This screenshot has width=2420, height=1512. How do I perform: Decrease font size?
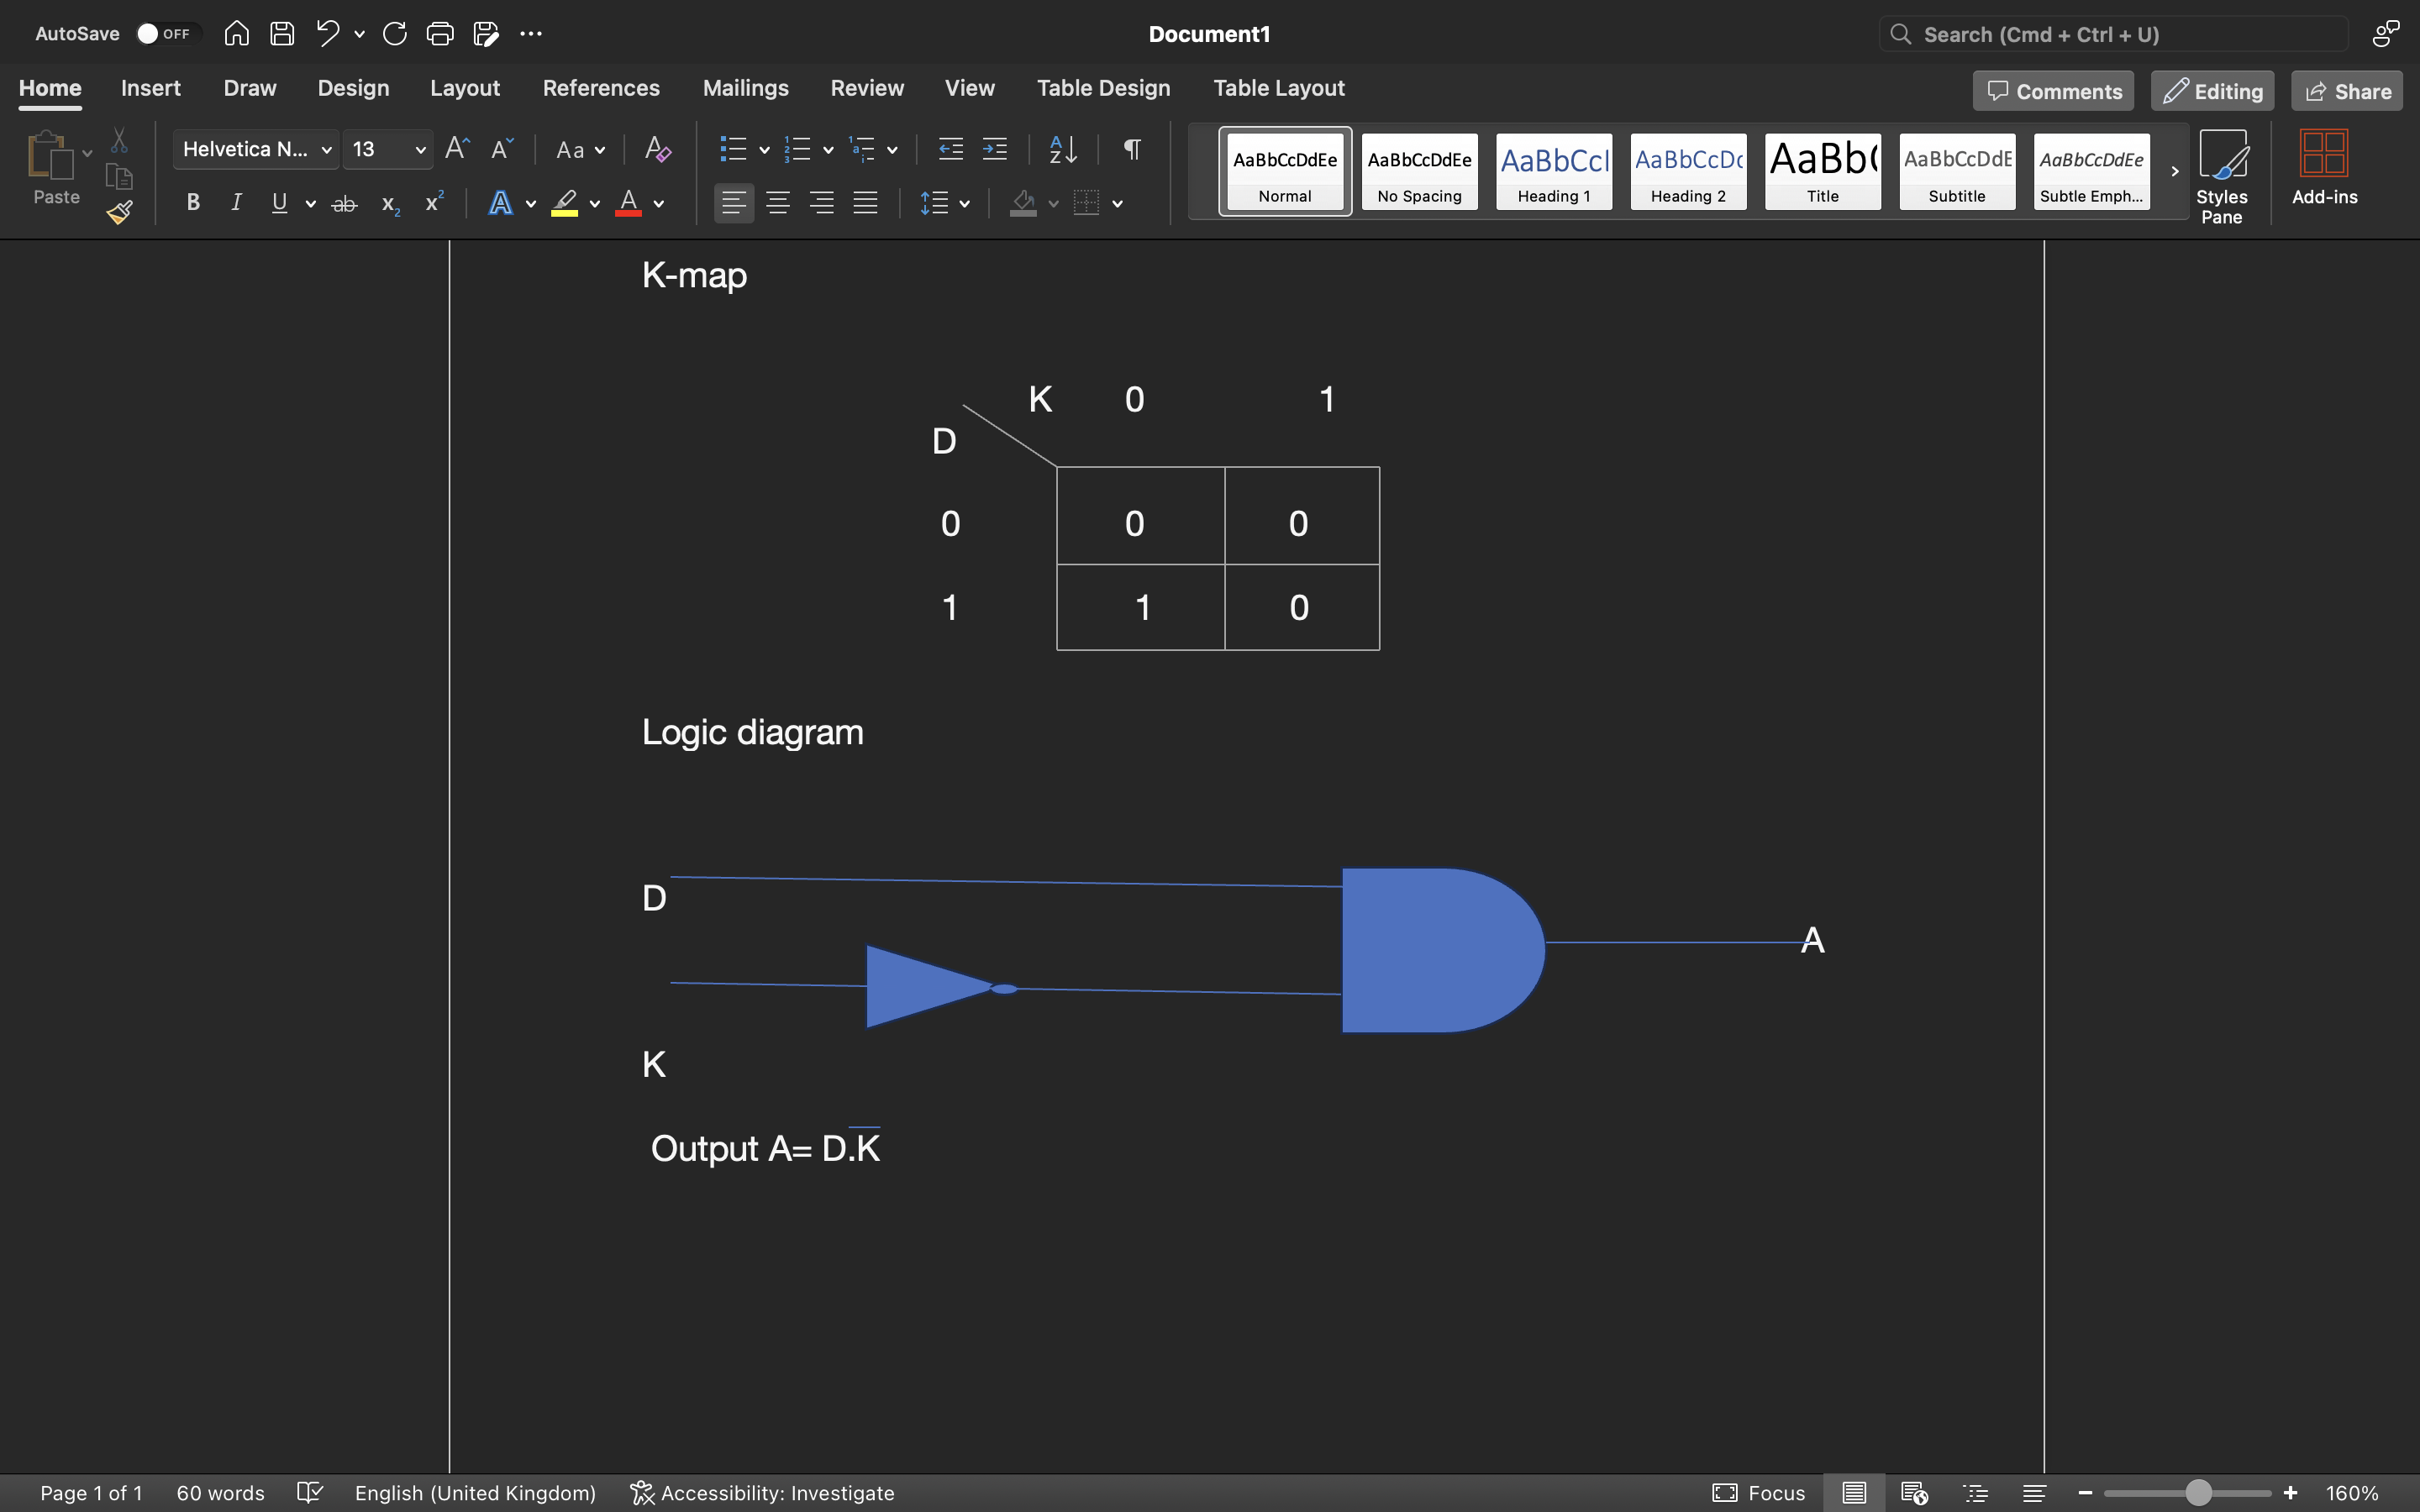tap(502, 149)
